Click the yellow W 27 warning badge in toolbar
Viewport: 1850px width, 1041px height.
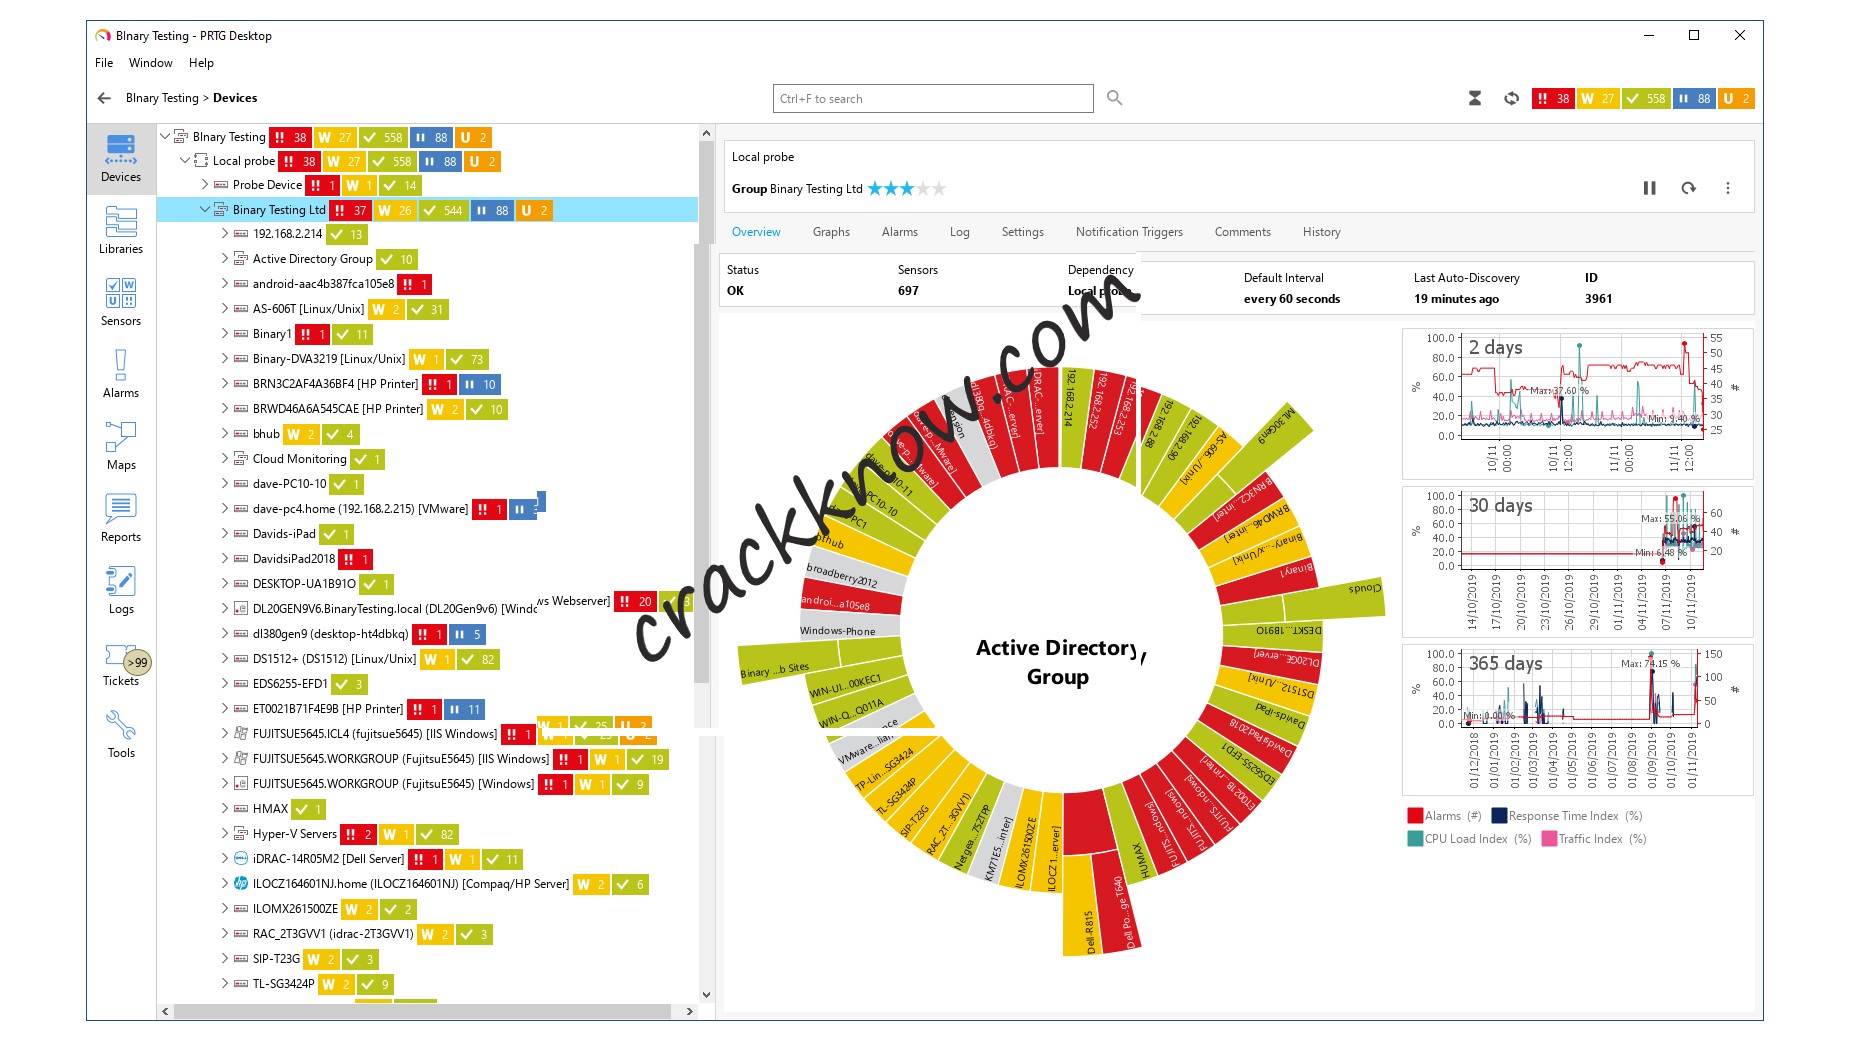coord(1598,98)
